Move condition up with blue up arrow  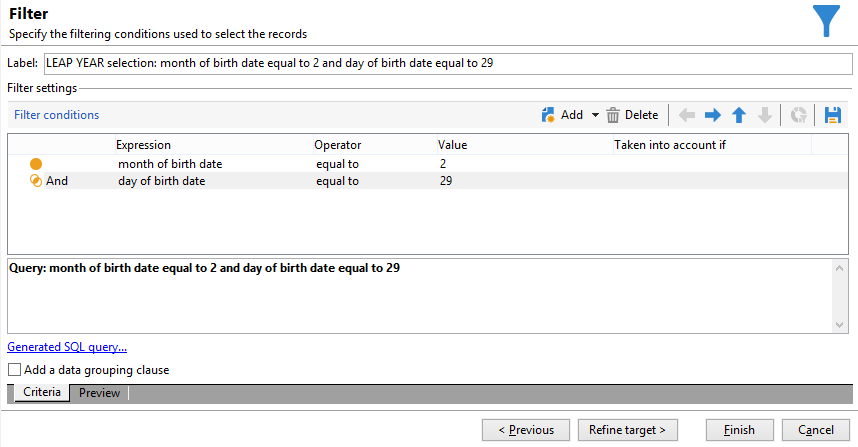739,115
